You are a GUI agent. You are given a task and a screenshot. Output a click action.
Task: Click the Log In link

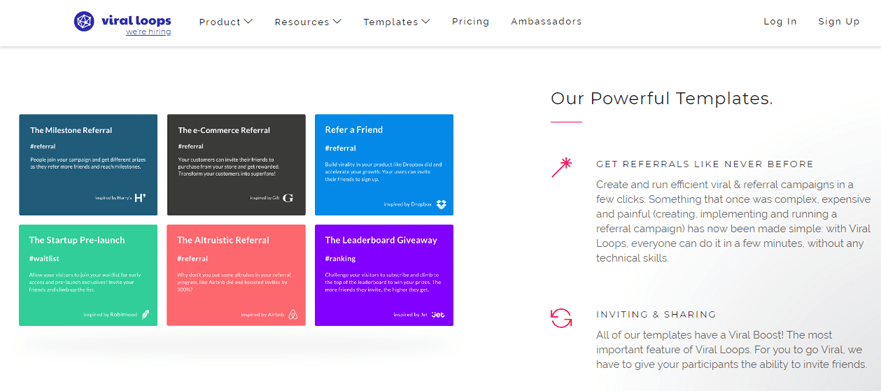coord(780,21)
